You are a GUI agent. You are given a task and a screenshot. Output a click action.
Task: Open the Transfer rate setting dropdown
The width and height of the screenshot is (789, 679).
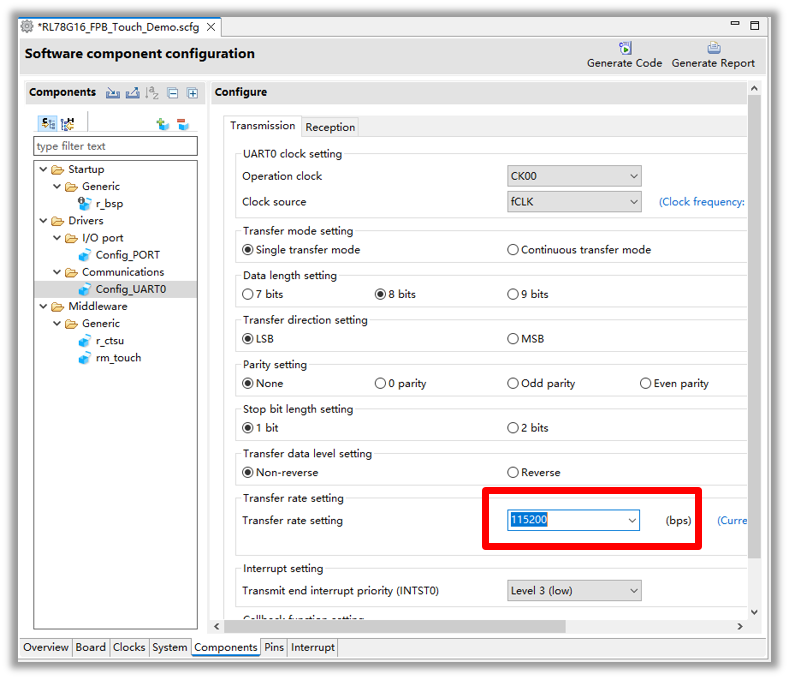632,521
